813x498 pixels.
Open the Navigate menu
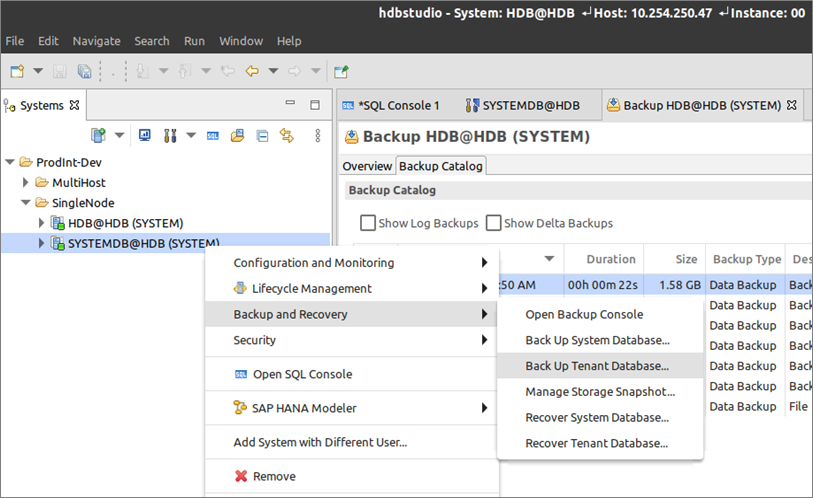[96, 41]
